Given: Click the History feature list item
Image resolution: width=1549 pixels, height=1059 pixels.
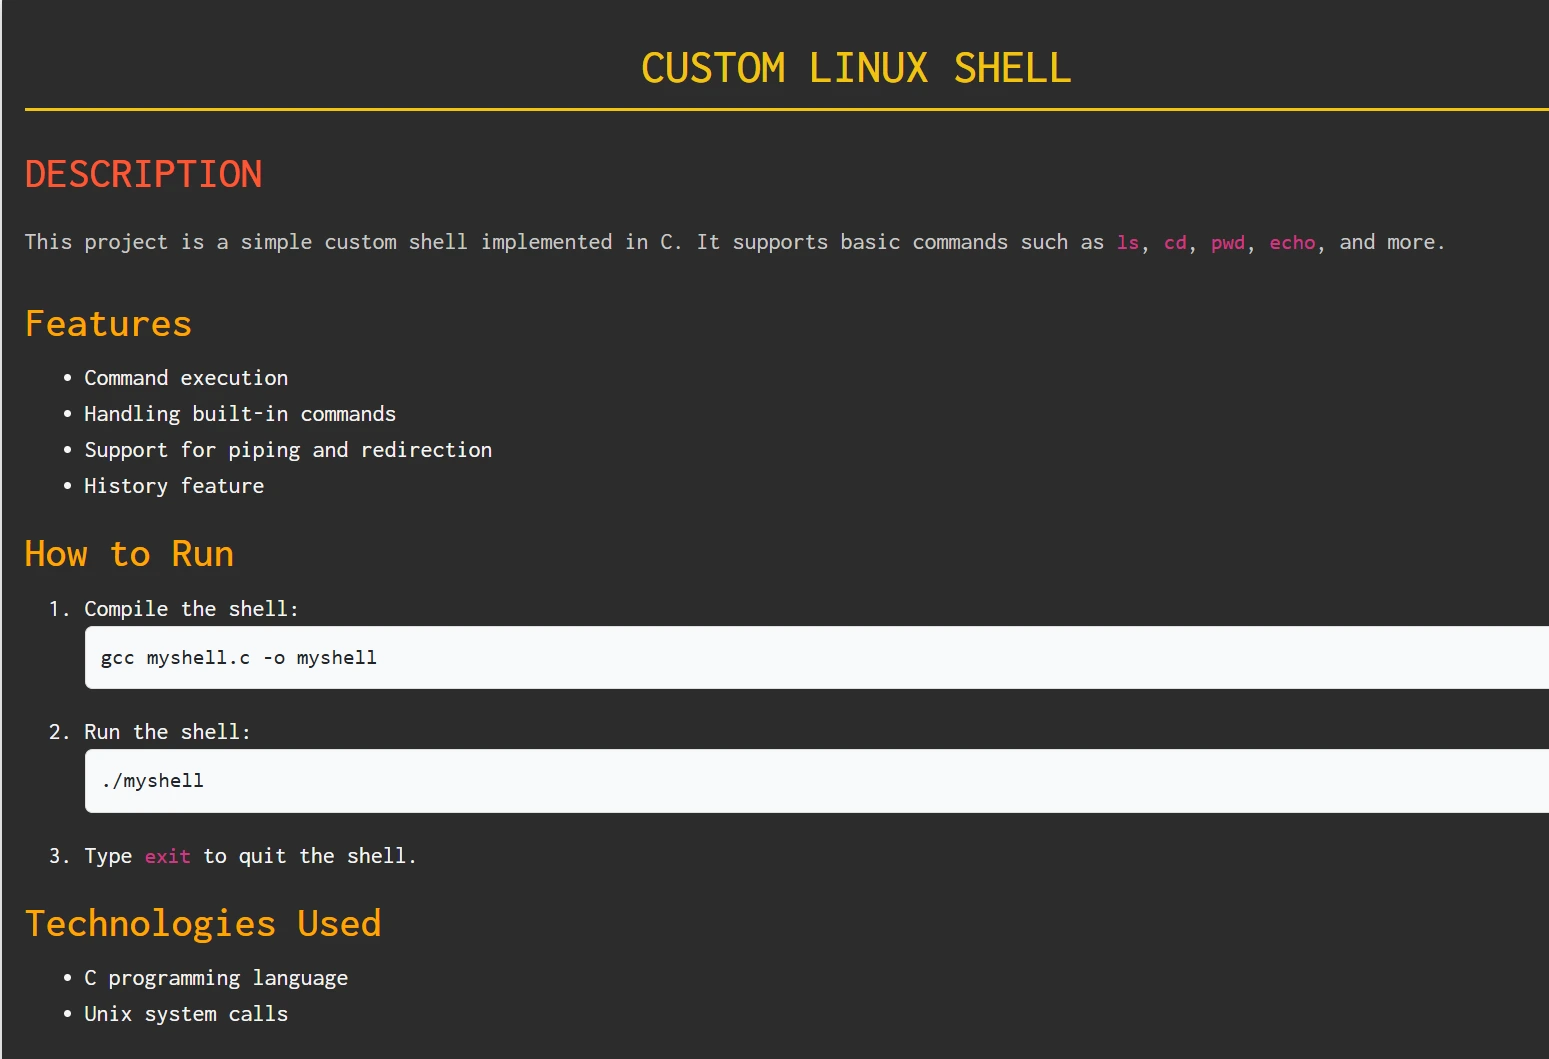Looking at the screenshot, I should (173, 485).
